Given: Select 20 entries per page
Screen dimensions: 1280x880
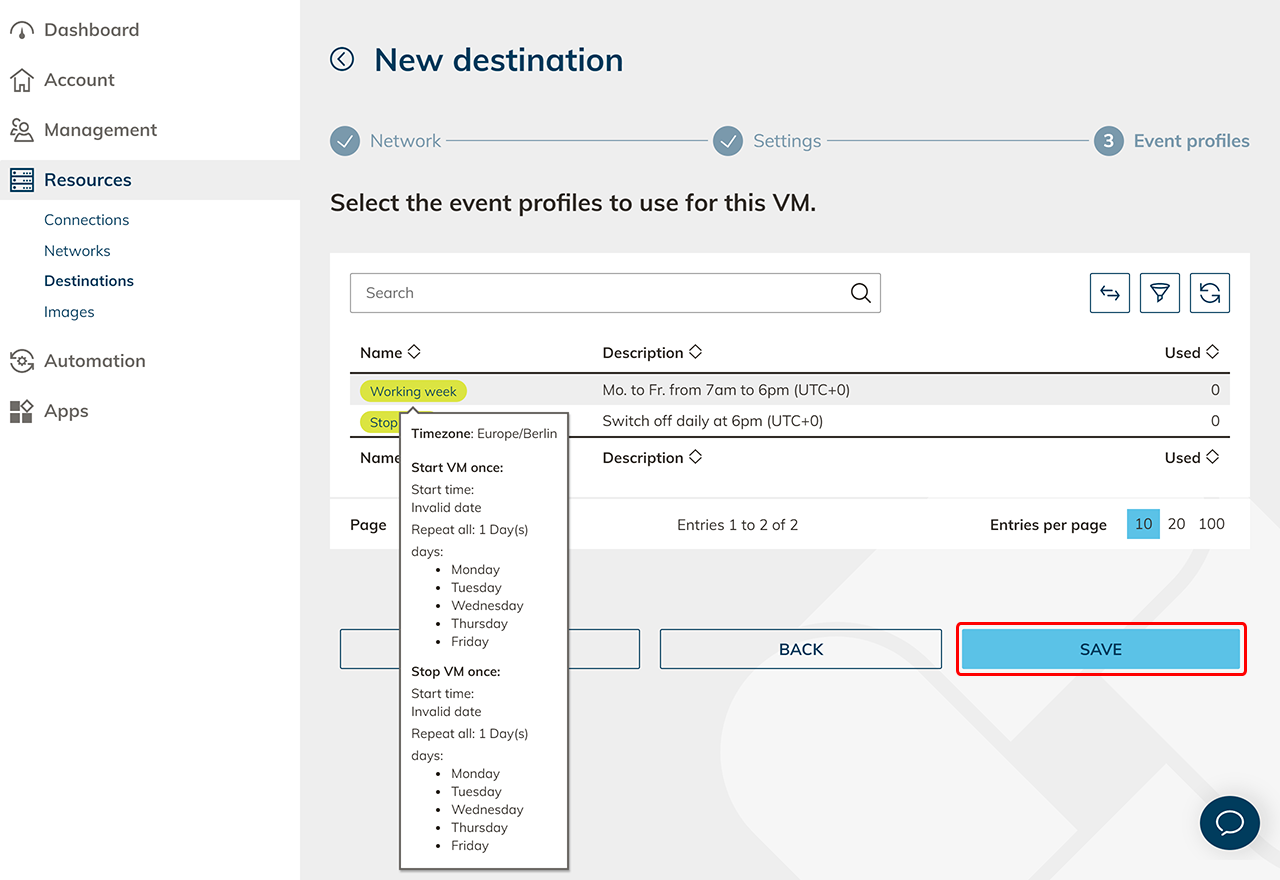Looking at the screenshot, I should [1177, 524].
